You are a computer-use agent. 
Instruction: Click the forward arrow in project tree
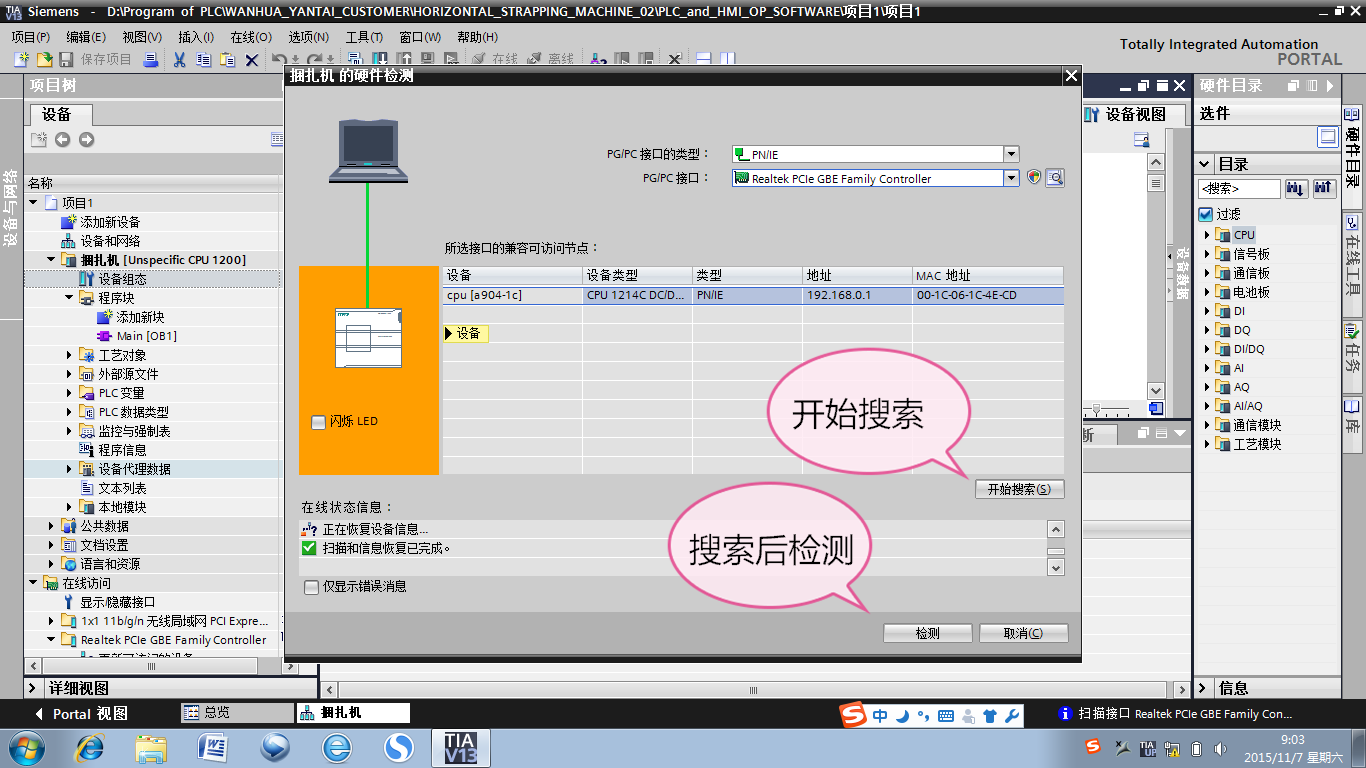point(86,139)
